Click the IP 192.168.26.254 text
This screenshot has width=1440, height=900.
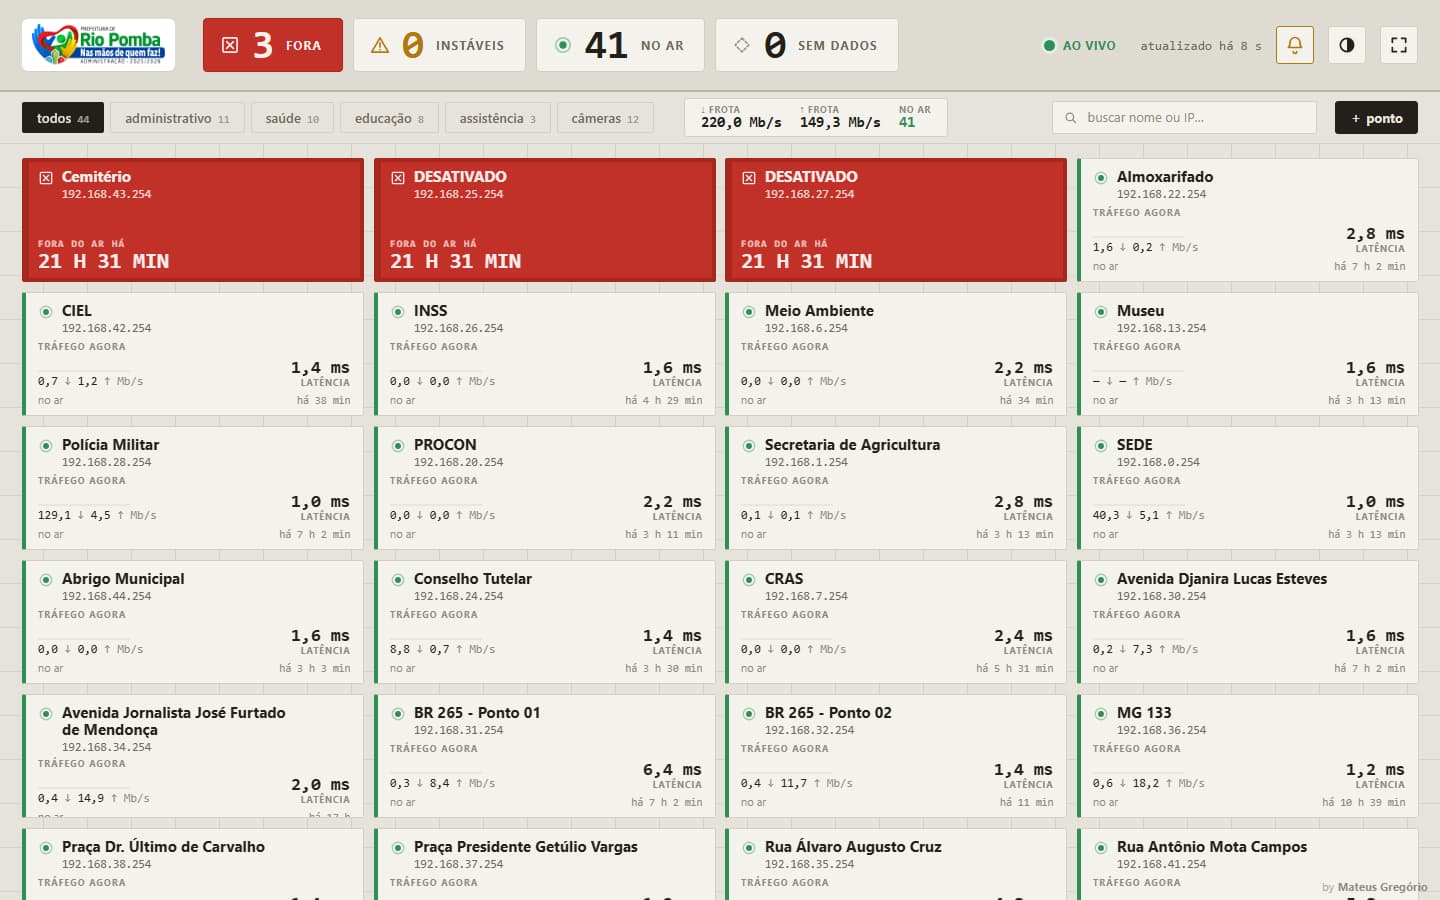tap(459, 328)
